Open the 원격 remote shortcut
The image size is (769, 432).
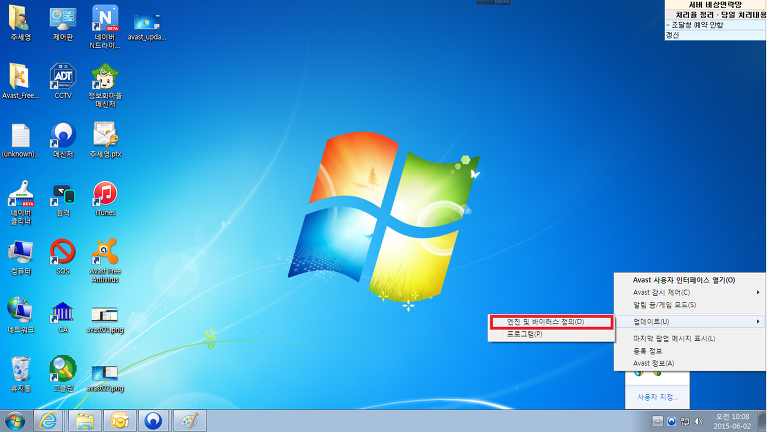pyautogui.click(x=63, y=199)
